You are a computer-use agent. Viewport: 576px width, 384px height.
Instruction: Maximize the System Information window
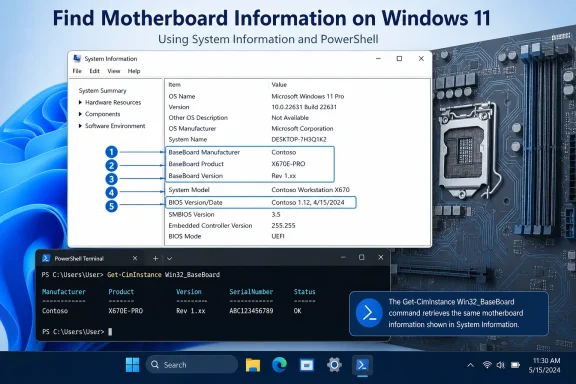click(399, 58)
